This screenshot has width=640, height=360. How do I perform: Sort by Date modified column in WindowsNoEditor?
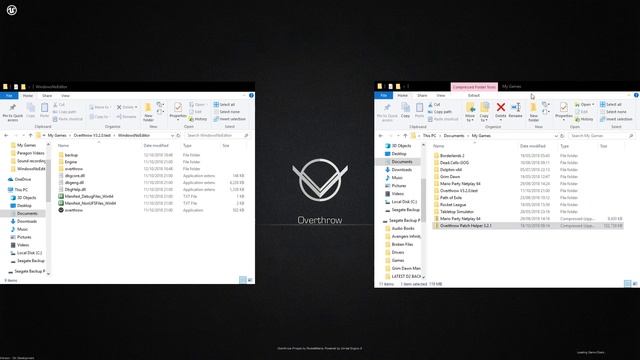click(x=156, y=145)
